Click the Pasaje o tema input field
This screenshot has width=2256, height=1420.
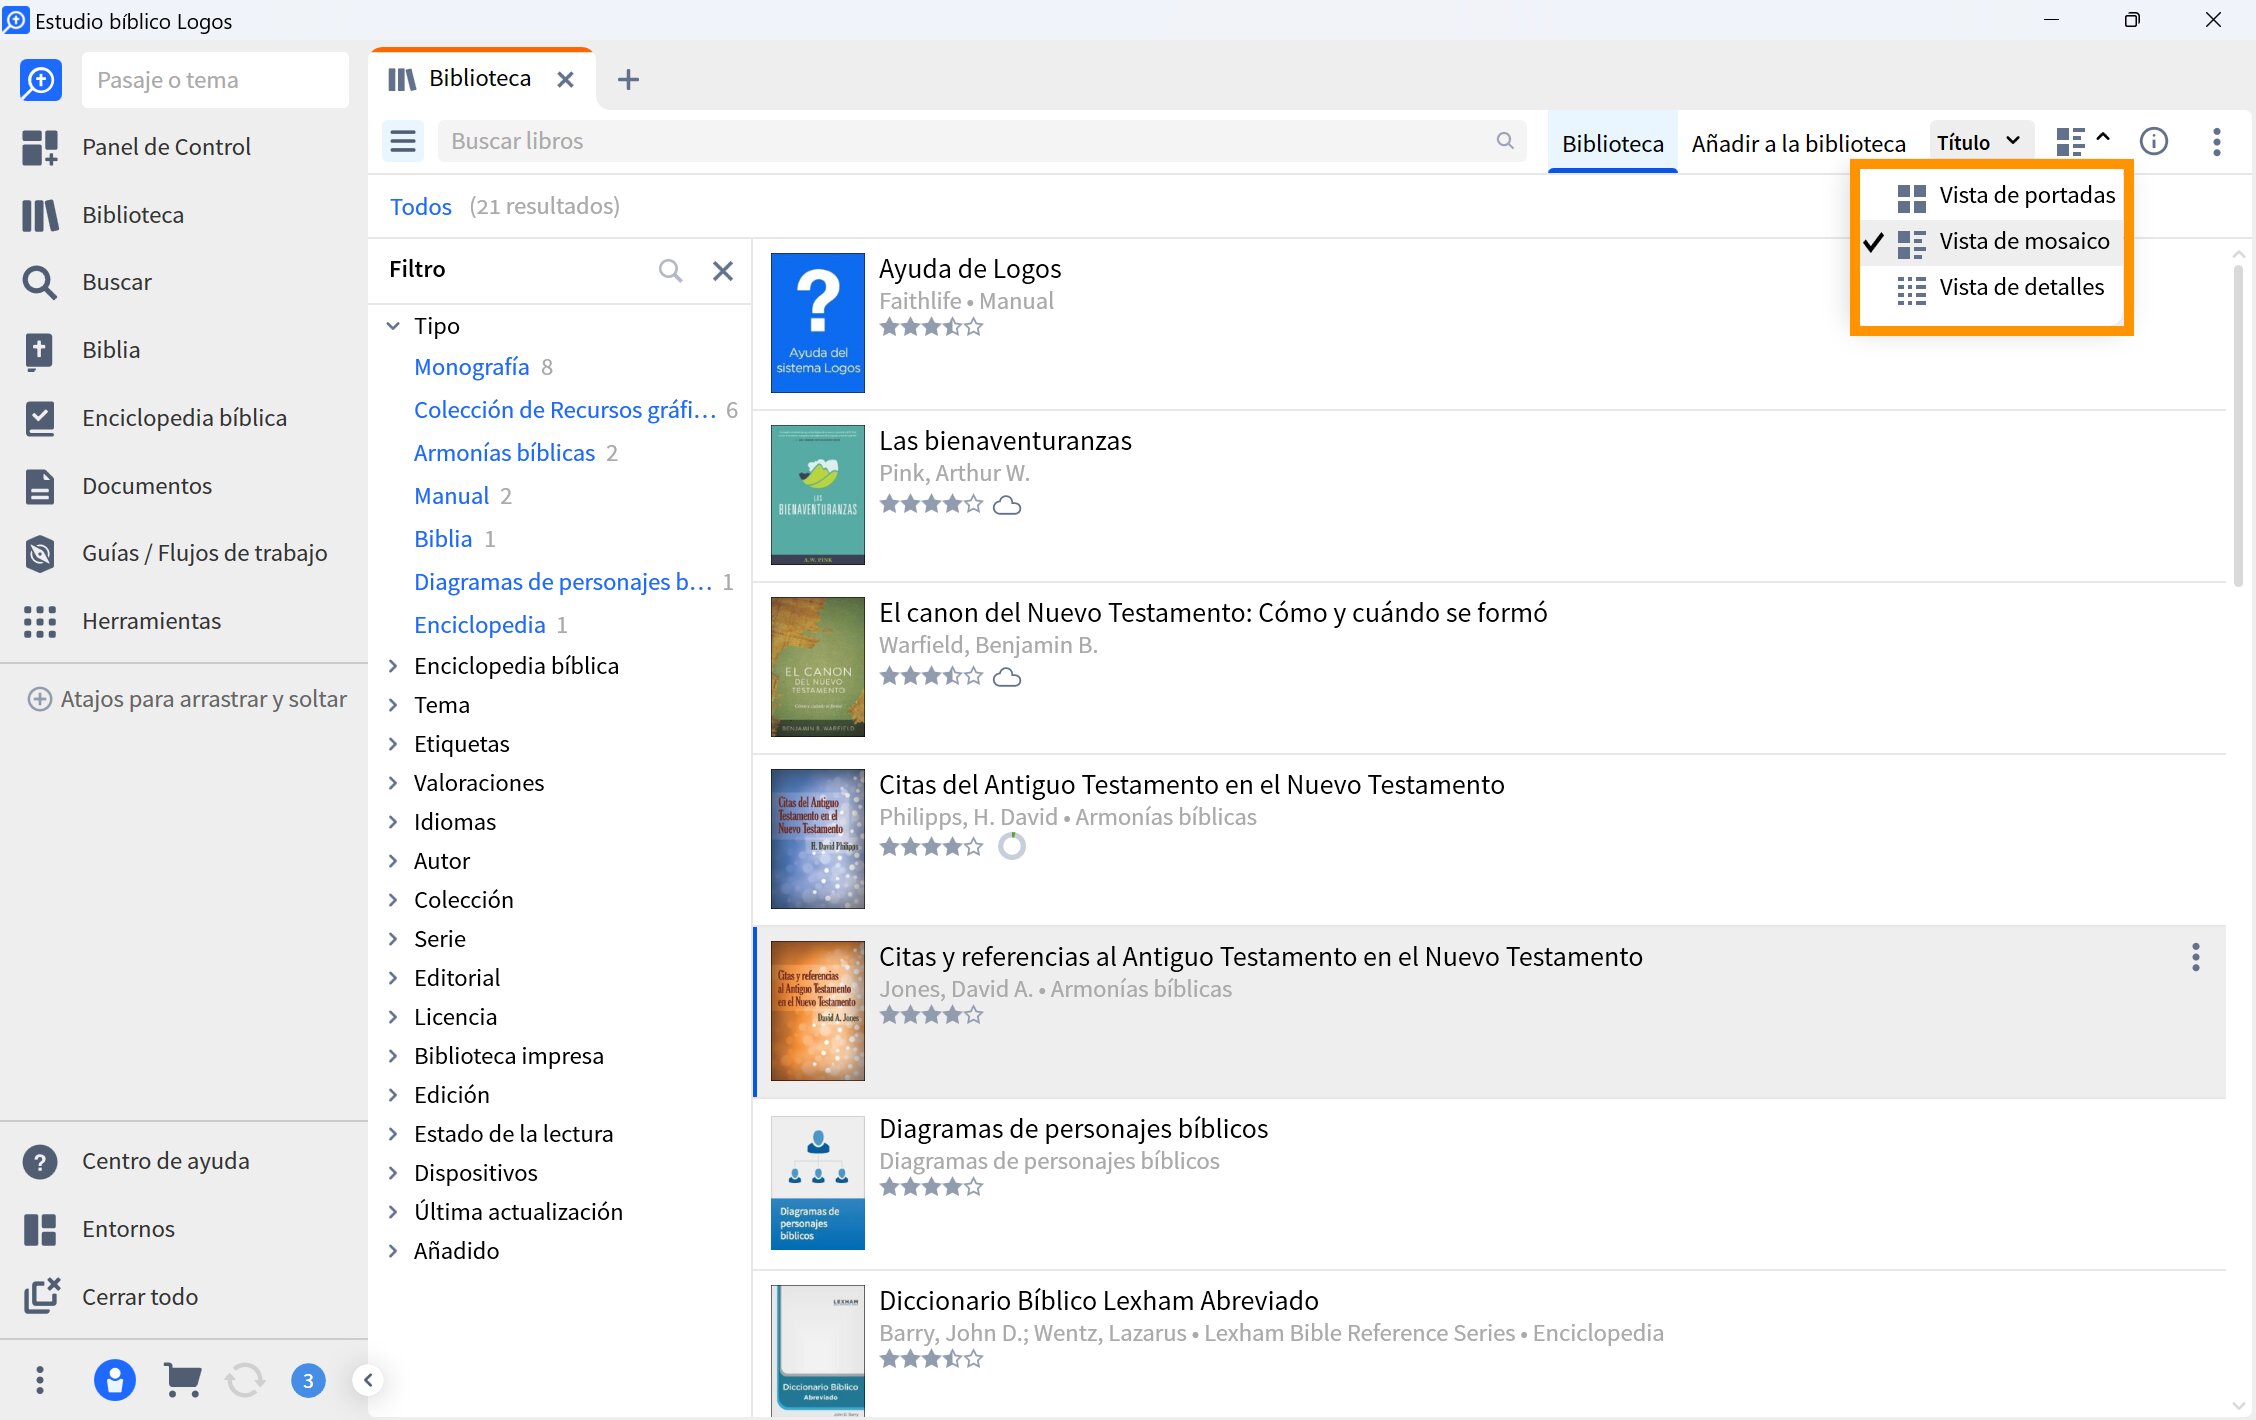coord(215,80)
